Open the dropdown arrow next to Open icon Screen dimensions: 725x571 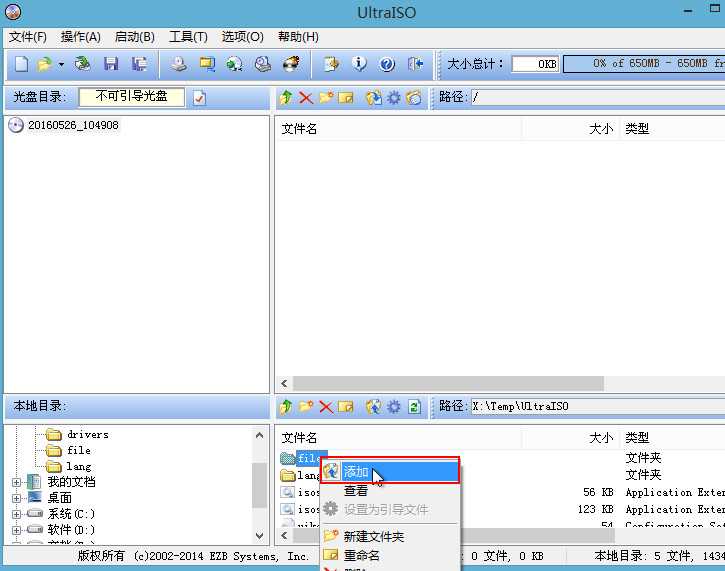pyautogui.click(x=61, y=64)
